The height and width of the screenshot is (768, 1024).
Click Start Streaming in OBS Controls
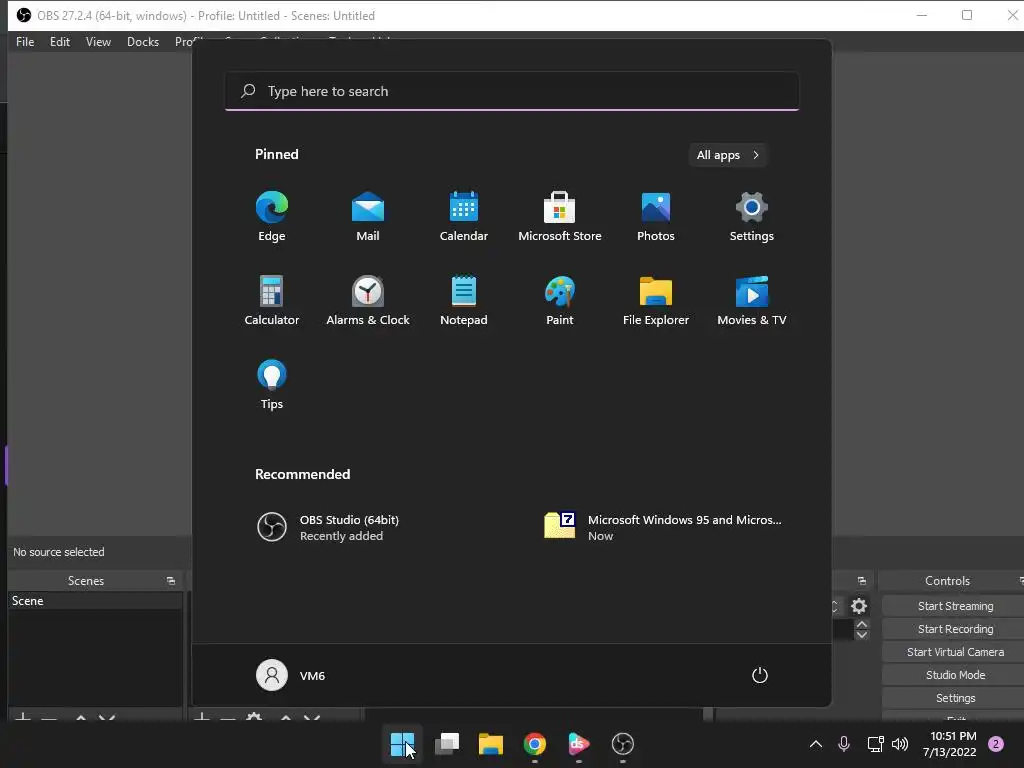[955, 606]
